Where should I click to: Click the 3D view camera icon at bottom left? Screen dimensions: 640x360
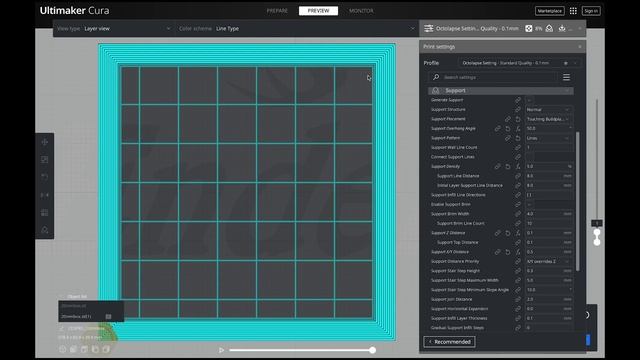click(62, 349)
